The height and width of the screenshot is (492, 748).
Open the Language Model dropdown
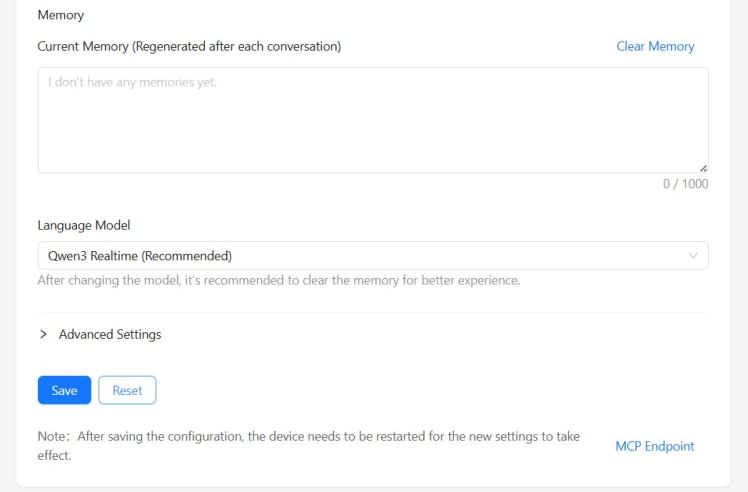point(372,255)
